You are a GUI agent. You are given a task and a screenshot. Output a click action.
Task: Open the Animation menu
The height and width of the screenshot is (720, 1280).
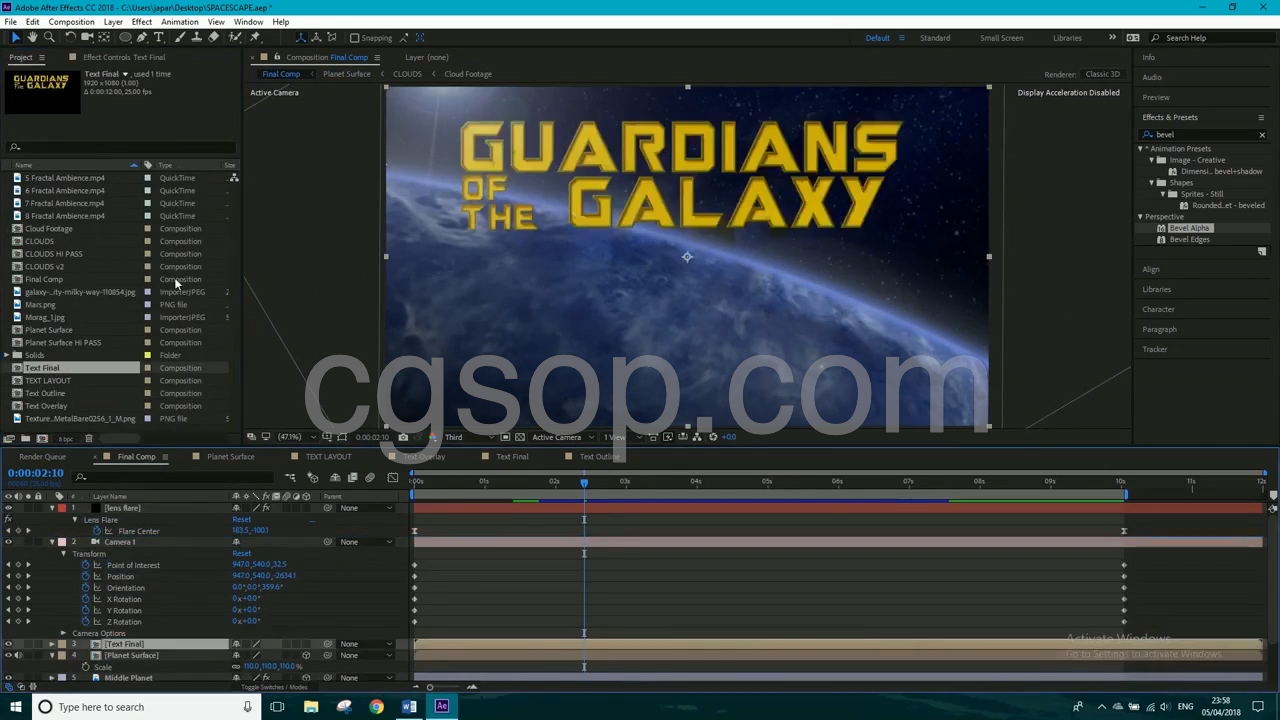point(179,22)
